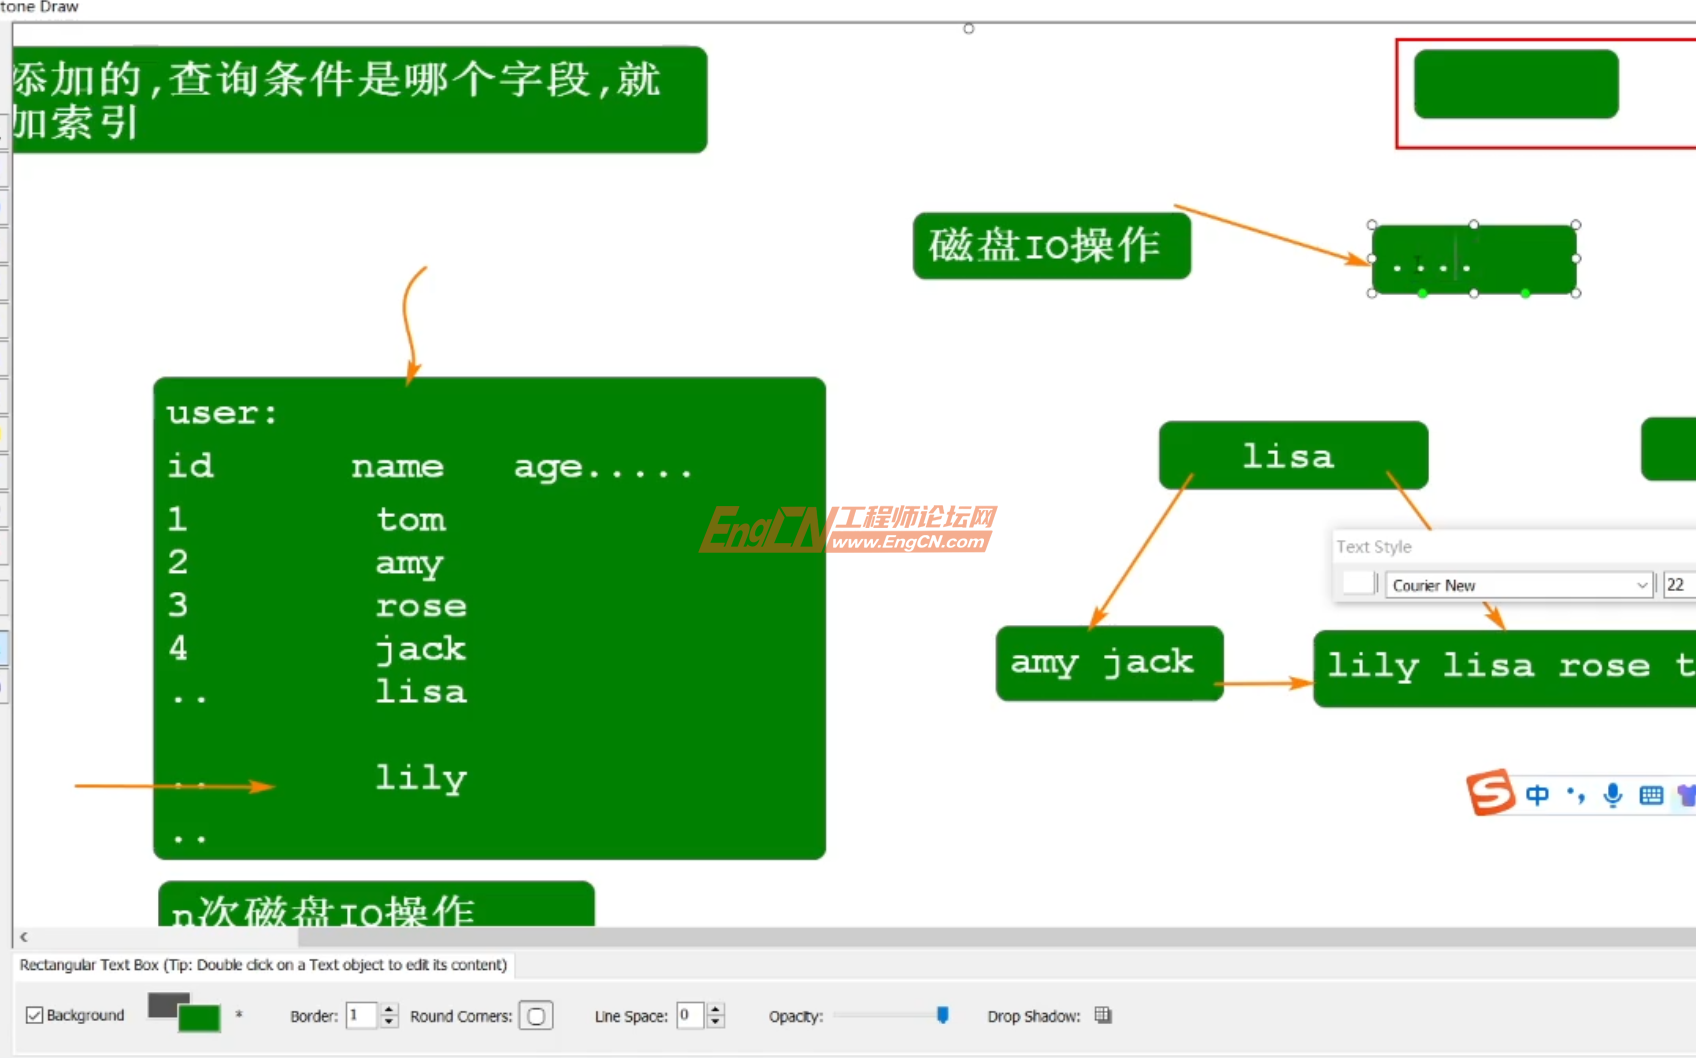The height and width of the screenshot is (1058, 1696).
Task: Click the horizontal scrollbar left arrow
Action: point(22,937)
